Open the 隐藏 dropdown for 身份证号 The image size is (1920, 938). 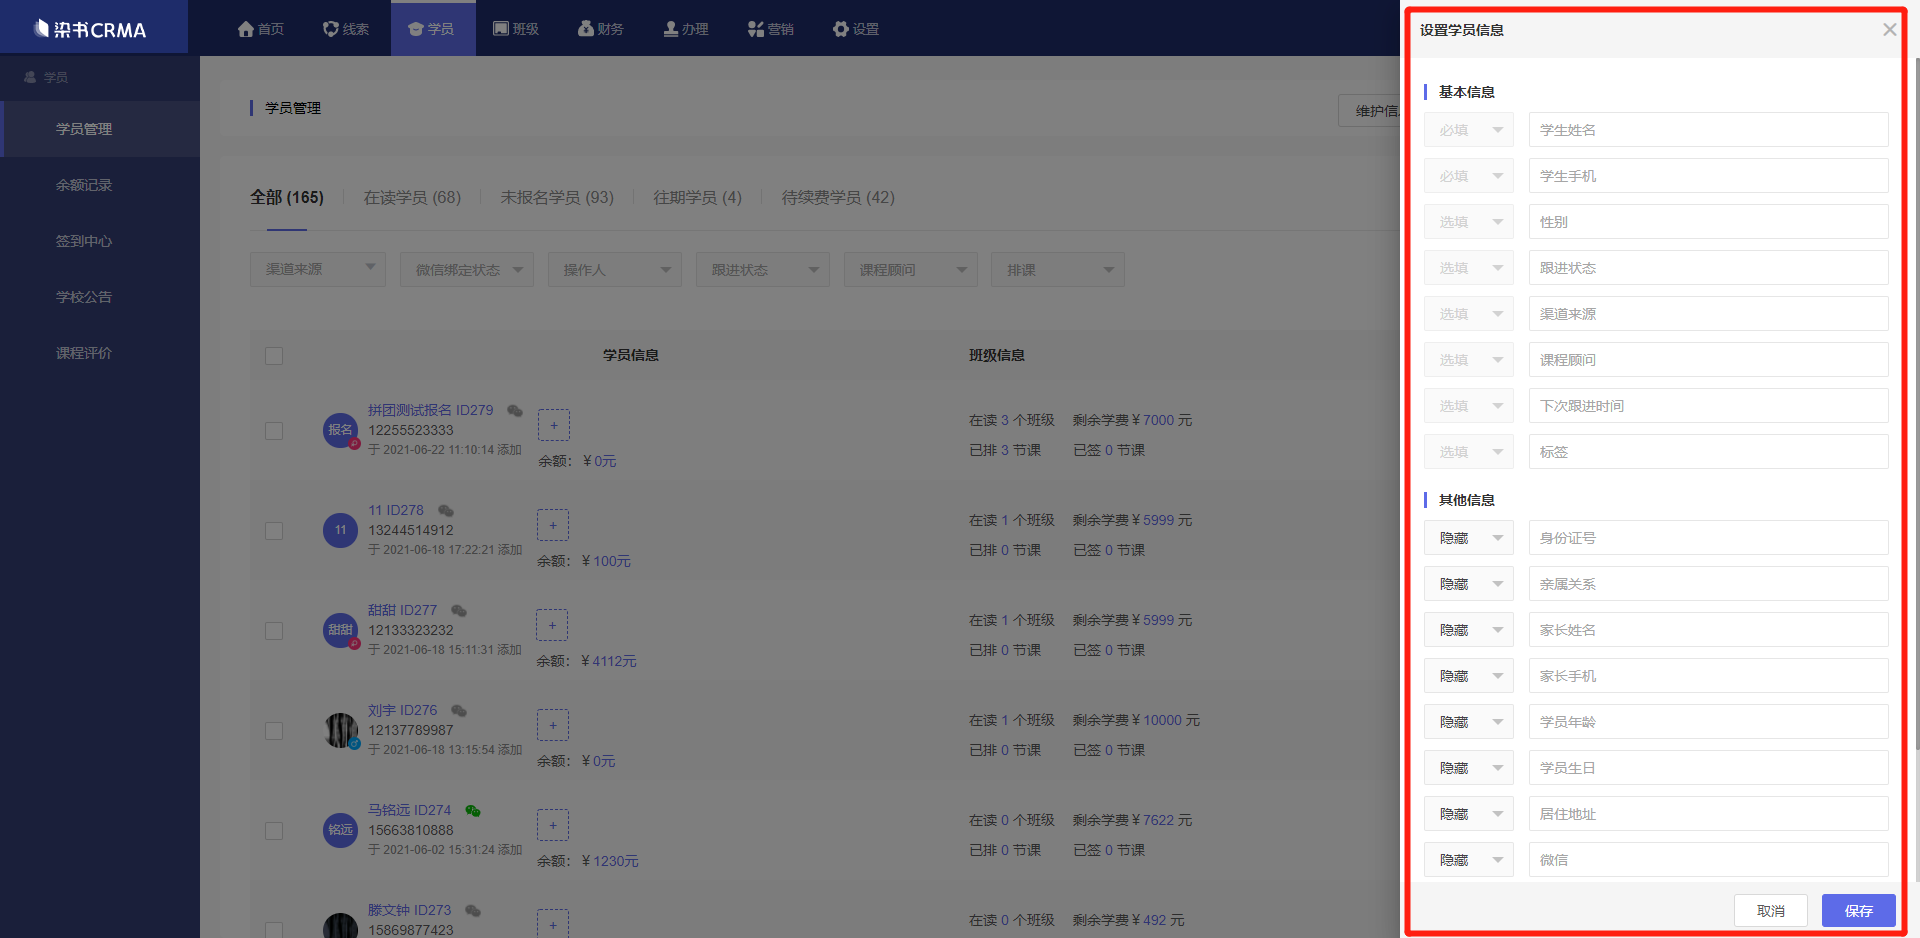pyautogui.click(x=1469, y=538)
